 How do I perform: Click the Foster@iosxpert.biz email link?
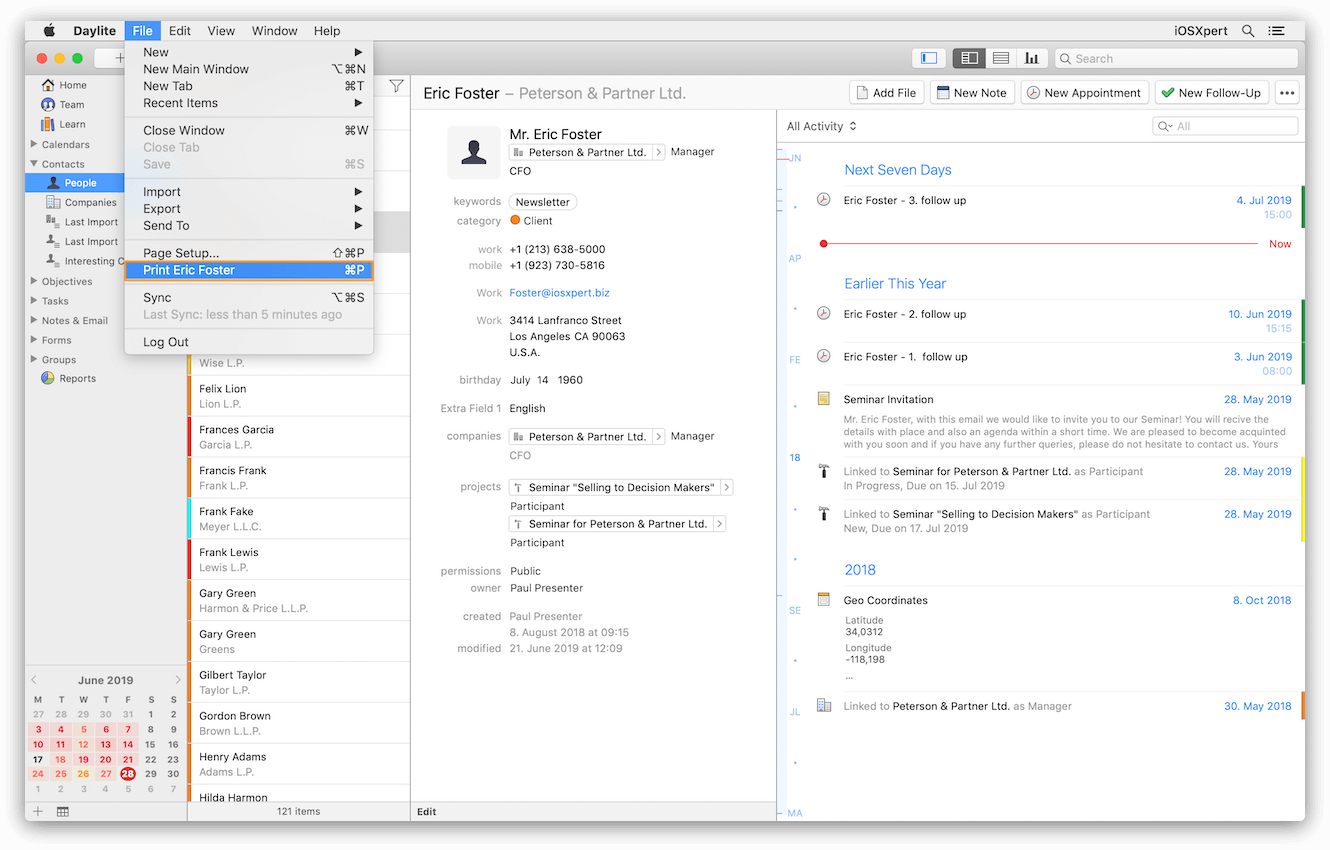point(559,293)
